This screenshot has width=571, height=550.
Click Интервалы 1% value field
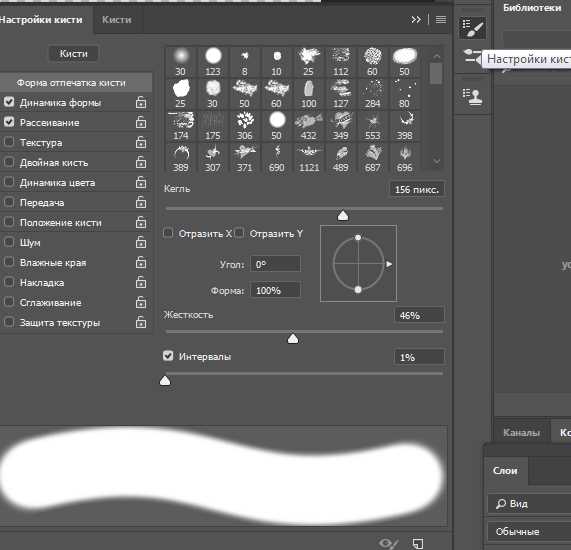coord(419,357)
